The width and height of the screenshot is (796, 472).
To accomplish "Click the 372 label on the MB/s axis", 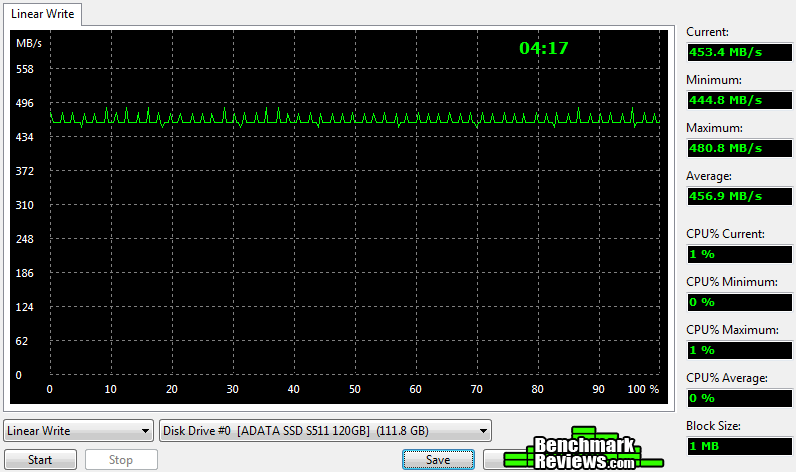I will [24, 171].
